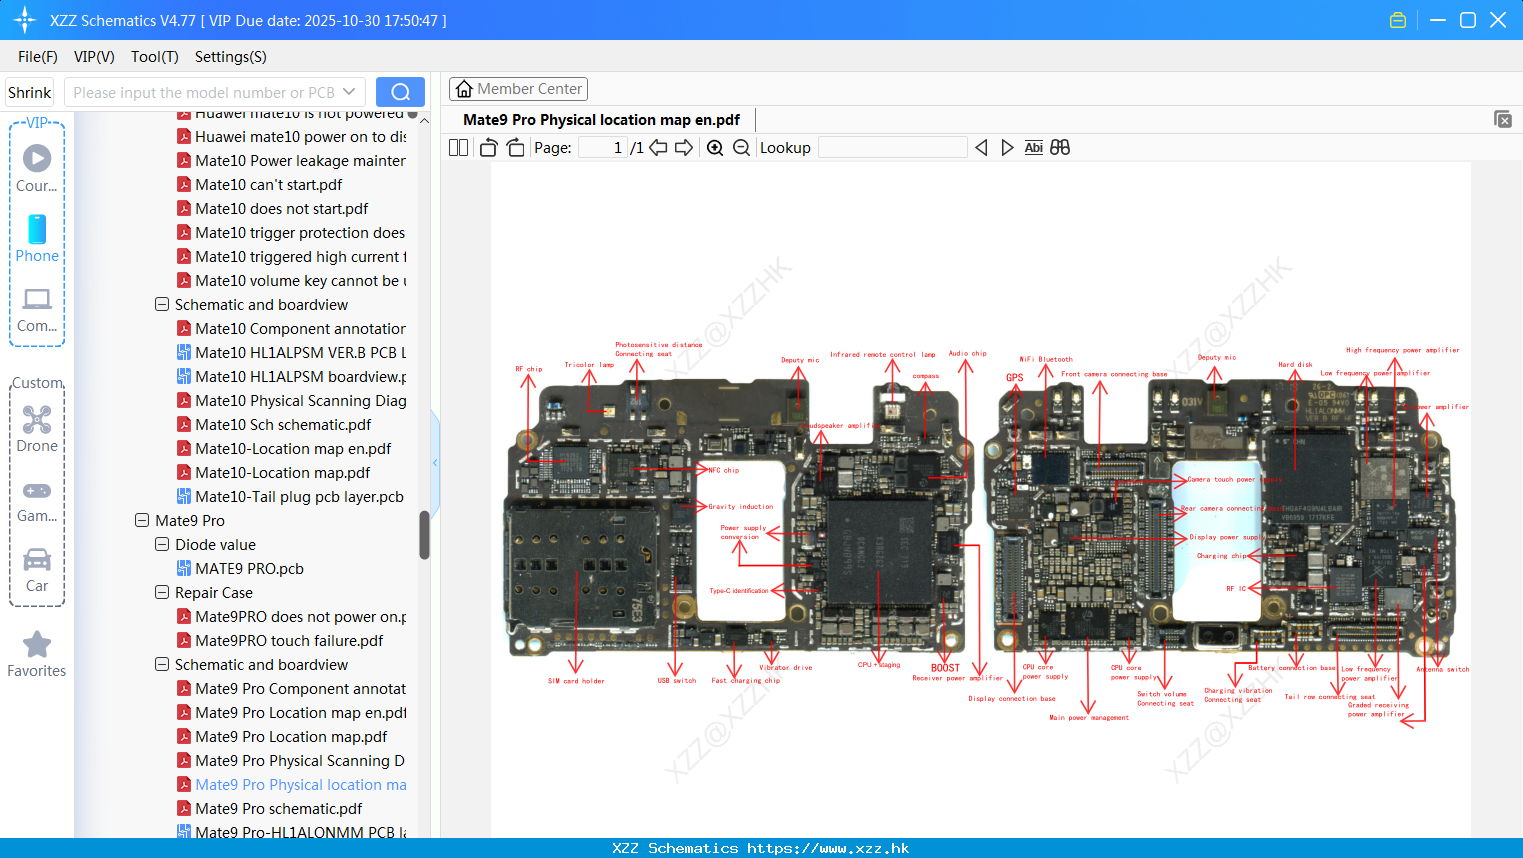This screenshot has height=858, width=1523.
Task: Click the page number field
Action: coord(602,147)
